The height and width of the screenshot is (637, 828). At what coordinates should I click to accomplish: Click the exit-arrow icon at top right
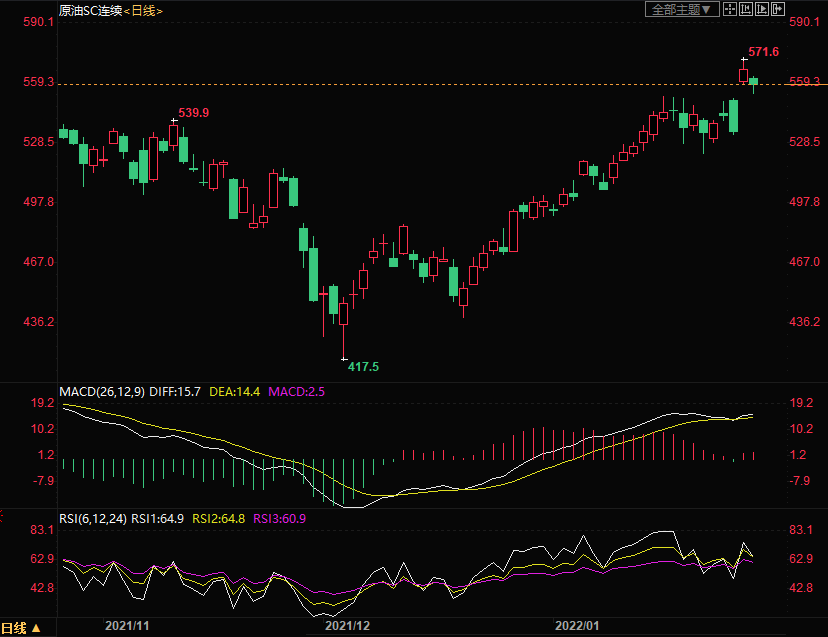[777, 9]
